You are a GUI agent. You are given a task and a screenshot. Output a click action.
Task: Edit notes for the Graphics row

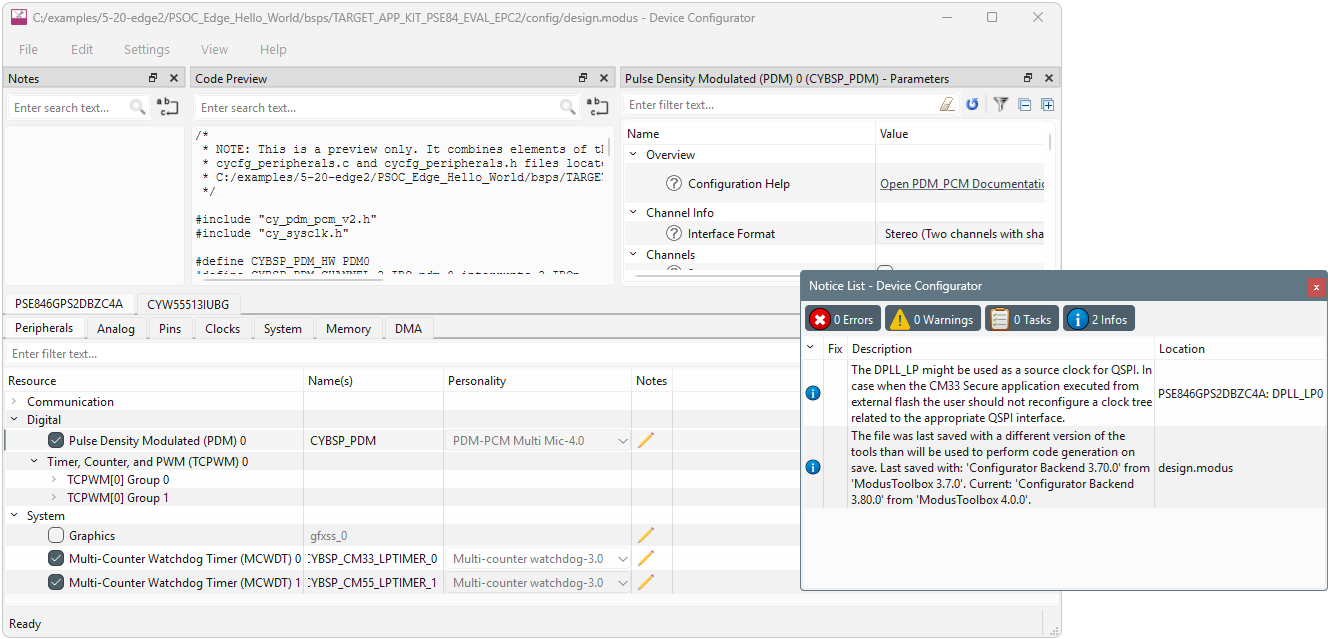[646, 536]
